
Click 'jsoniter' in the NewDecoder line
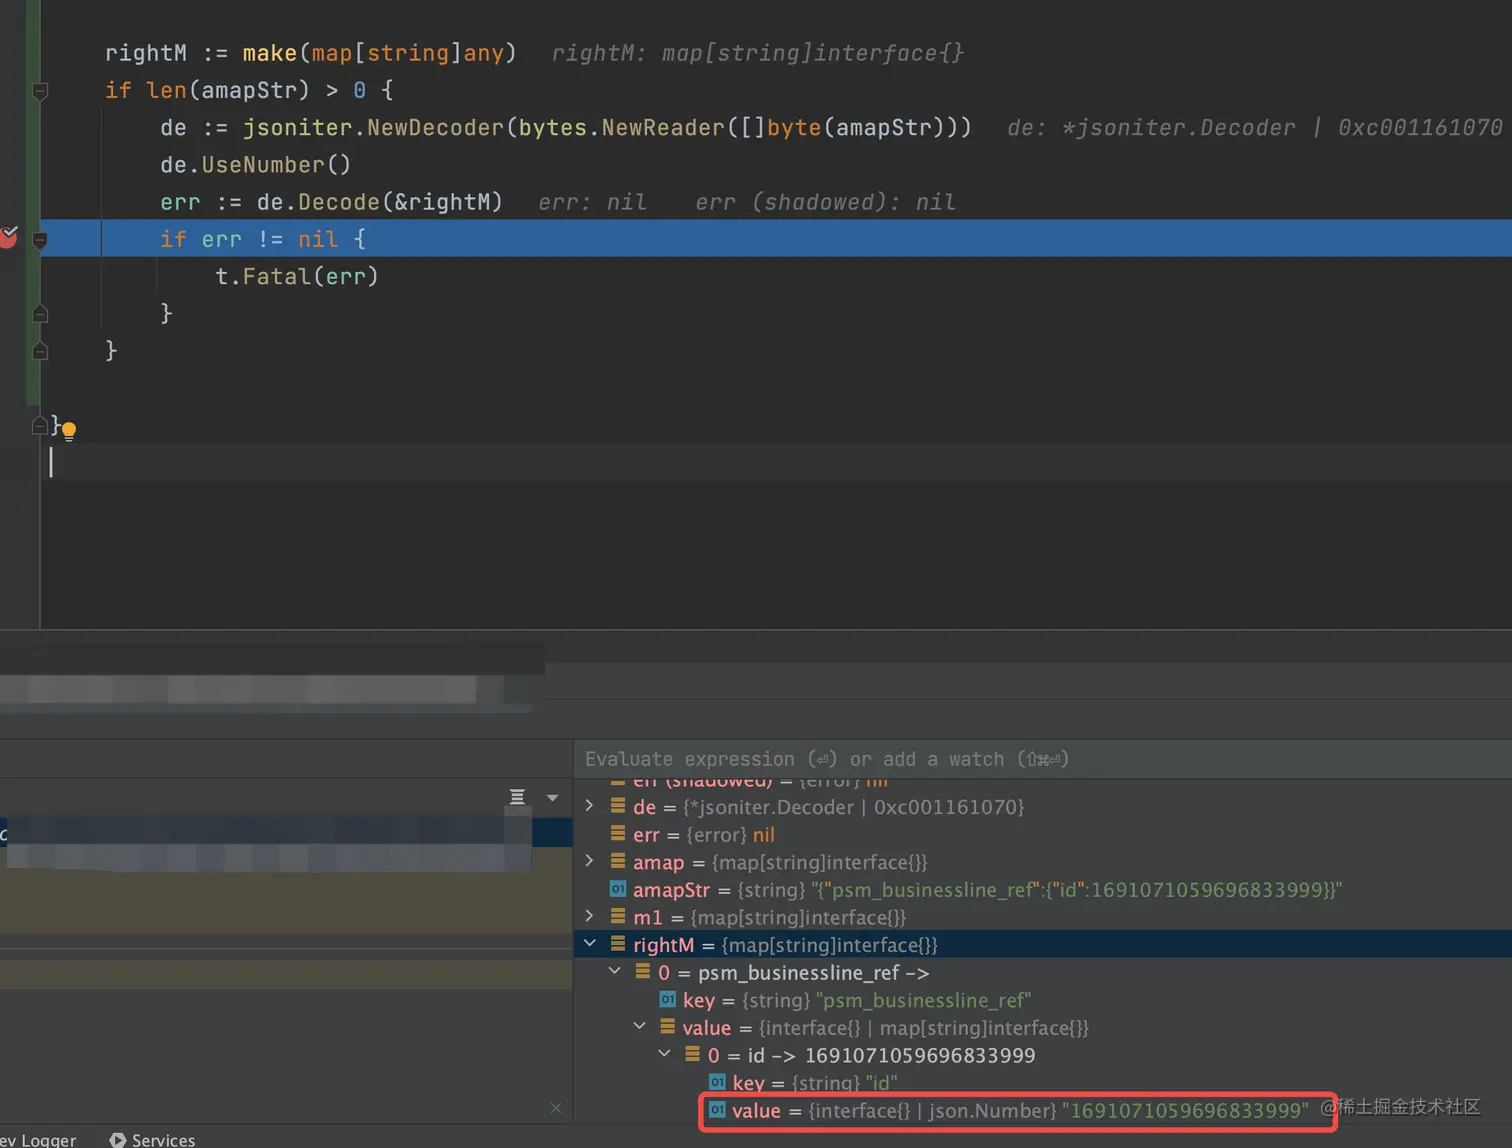click(297, 128)
